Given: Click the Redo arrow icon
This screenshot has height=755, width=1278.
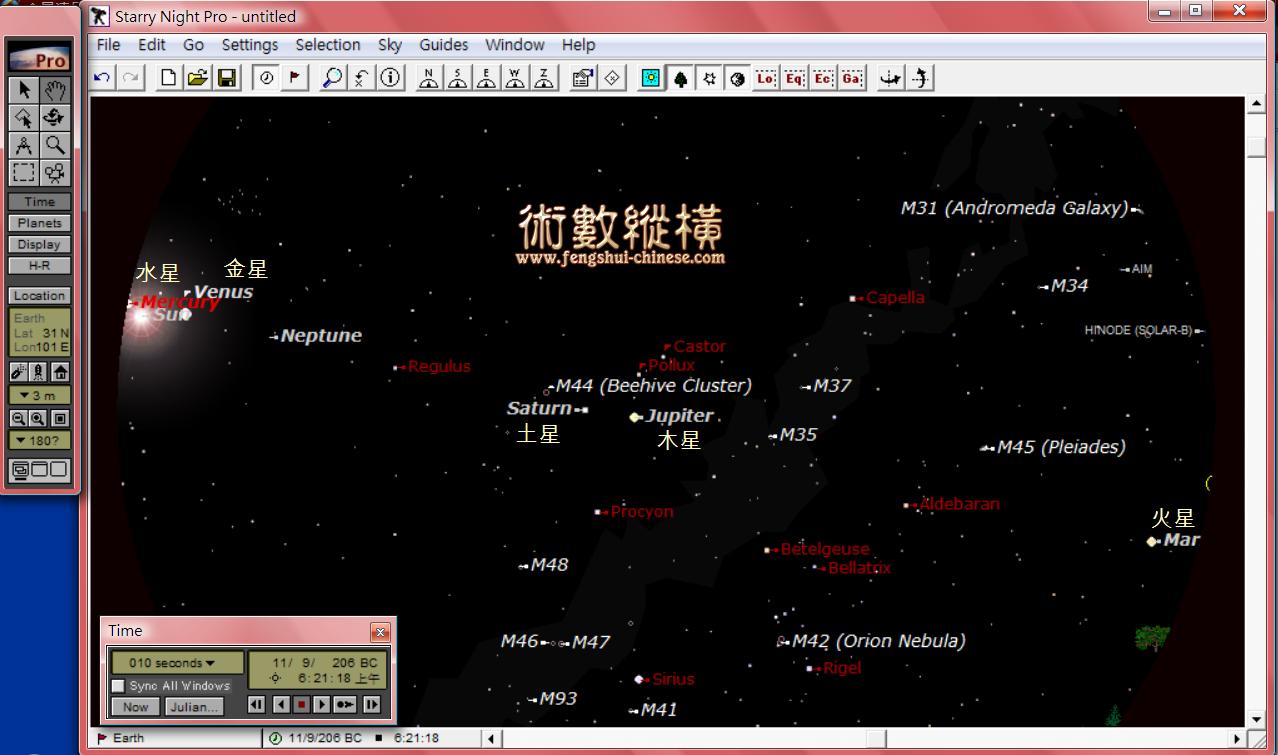Looking at the screenshot, I should click(130, 78).
